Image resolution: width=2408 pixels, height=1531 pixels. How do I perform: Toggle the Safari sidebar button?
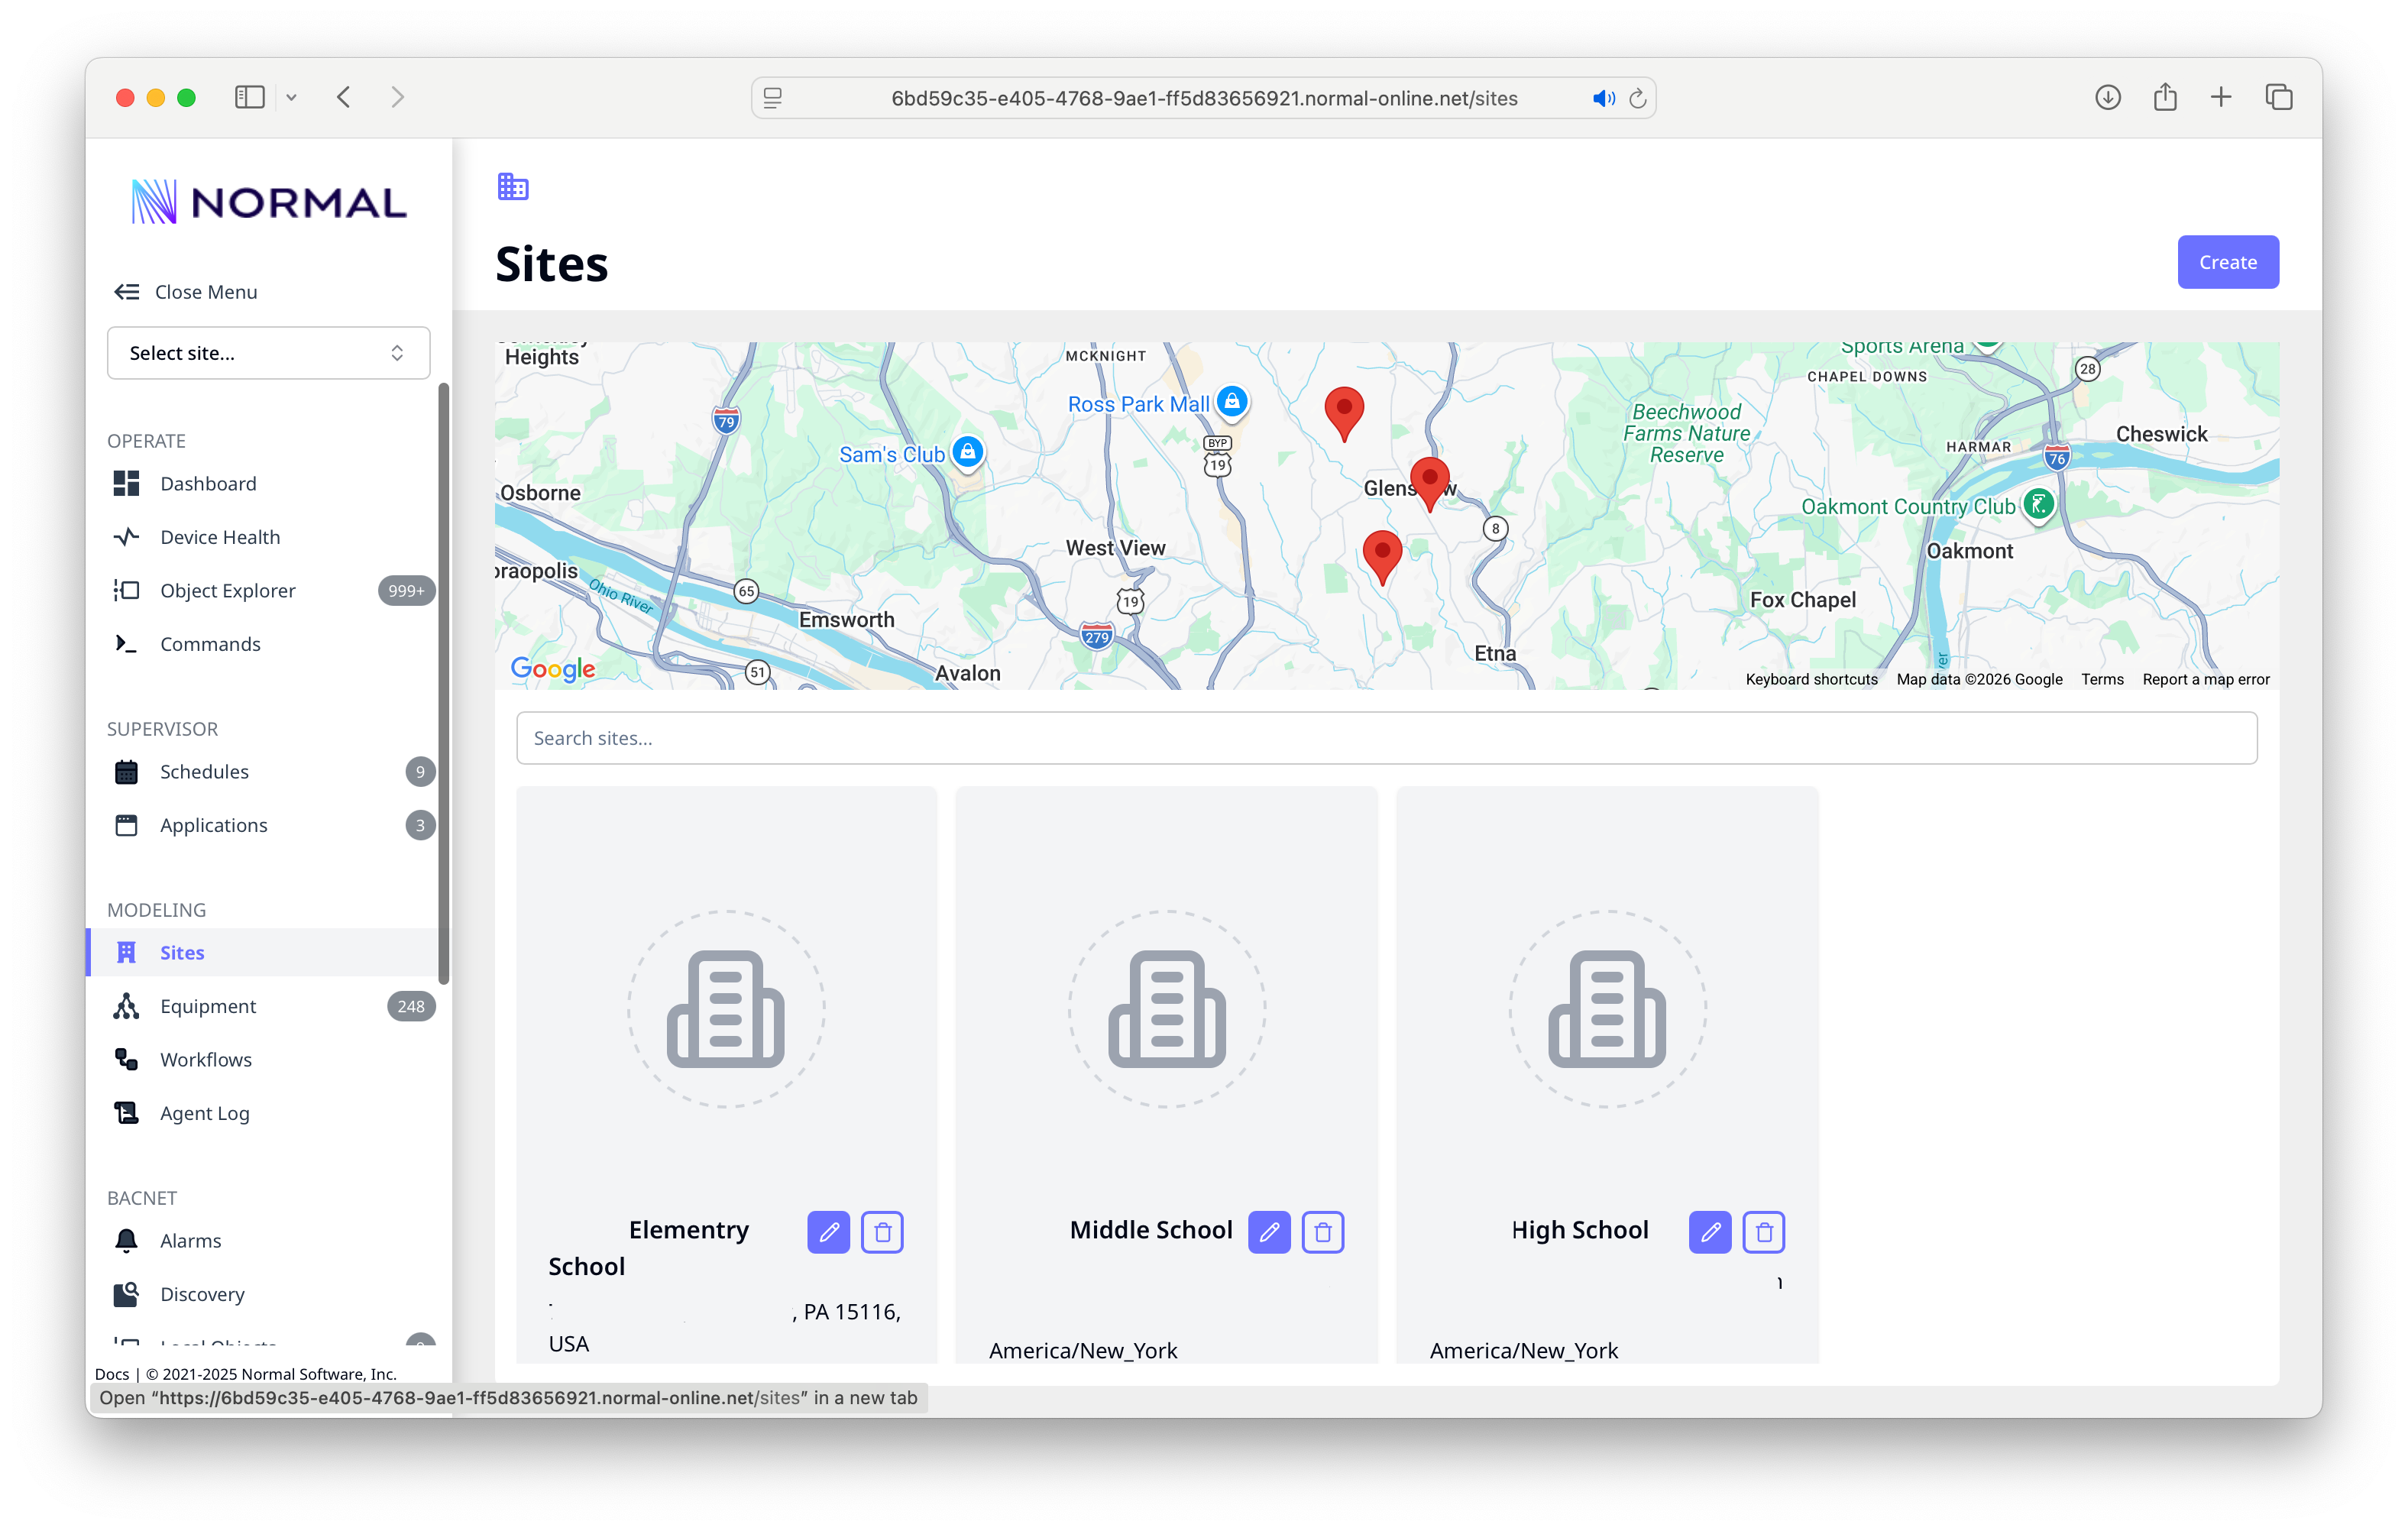click(249, 97)
